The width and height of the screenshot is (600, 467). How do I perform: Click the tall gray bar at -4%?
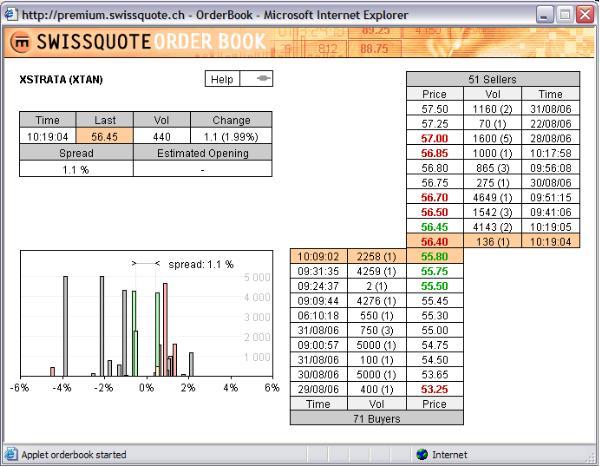click(65, 326)
